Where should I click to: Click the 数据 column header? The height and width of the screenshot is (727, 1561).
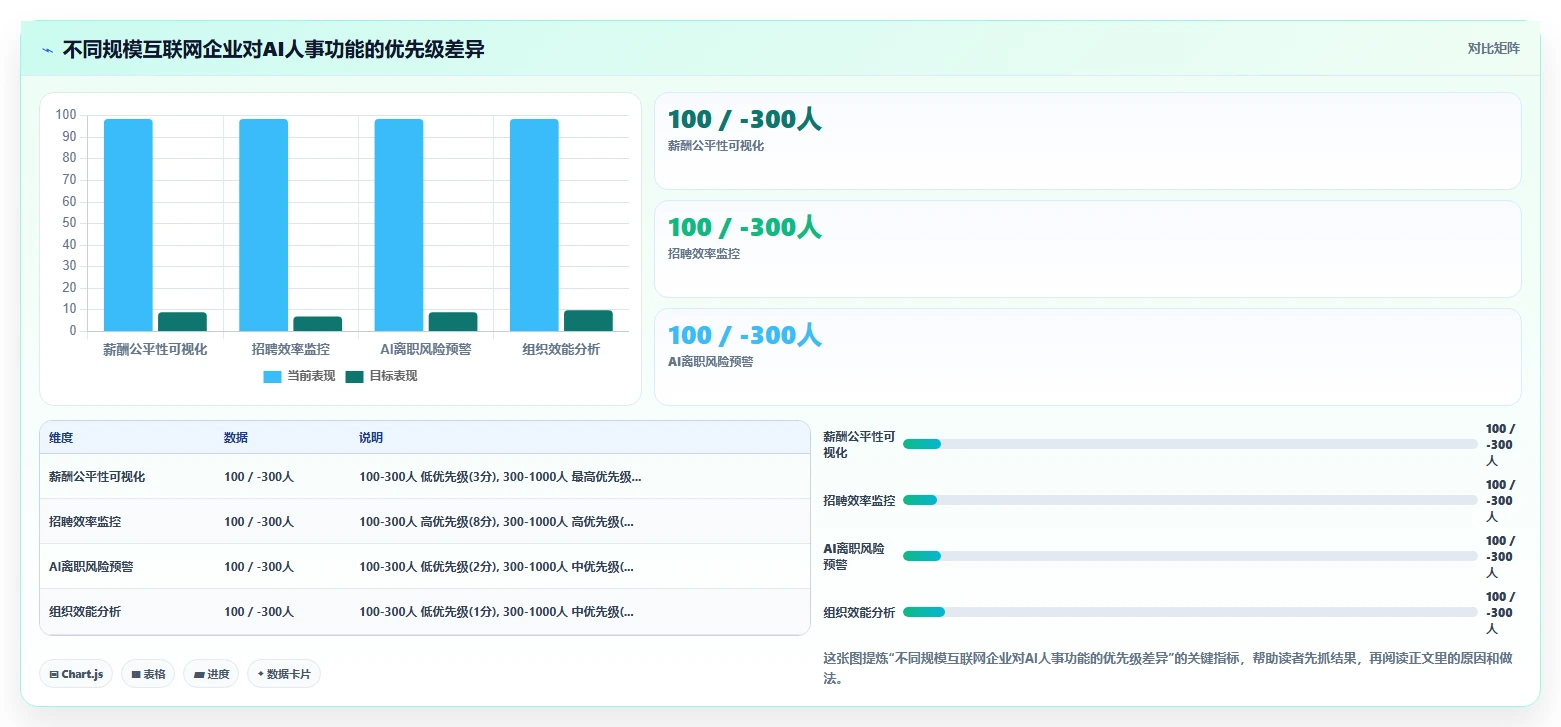pyautogui.click(x=236, y=438)
